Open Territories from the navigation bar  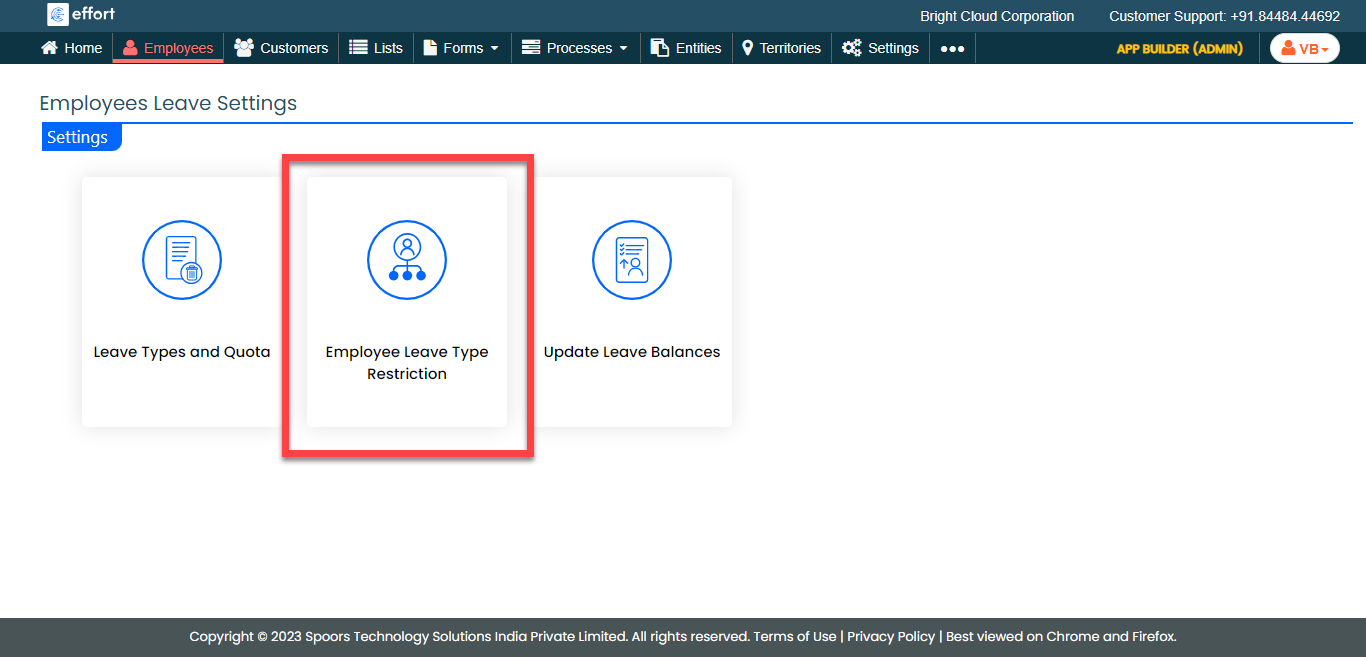(x=781, y=48)
